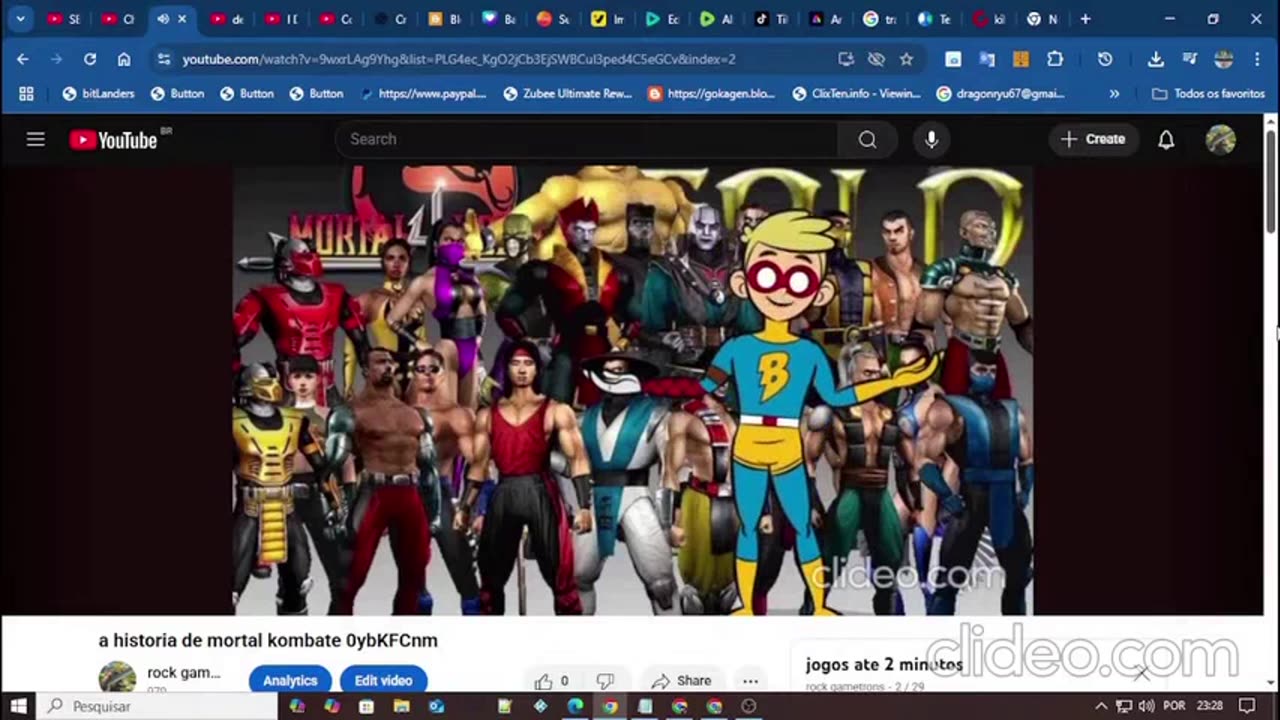Click the Pesquisar taskbar search box
This screenshot has width=1280, height=720.
(158, 706)
